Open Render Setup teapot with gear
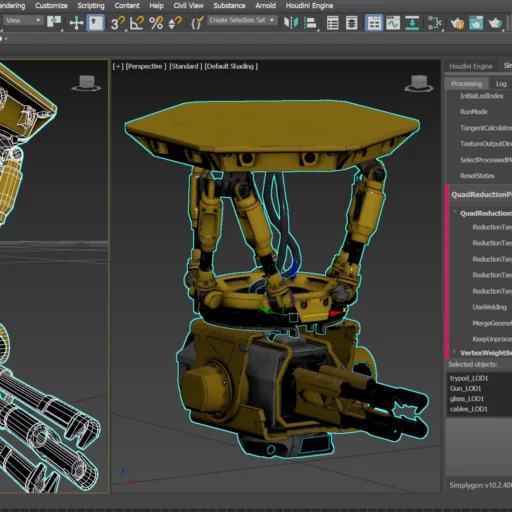512x512 pixels. (x=457, y=23)
